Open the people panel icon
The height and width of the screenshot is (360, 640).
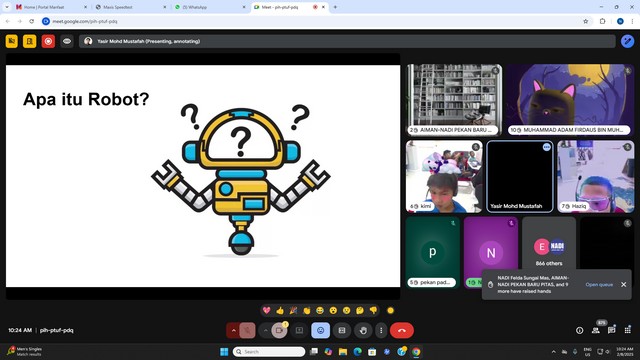(x=596, y=330)
